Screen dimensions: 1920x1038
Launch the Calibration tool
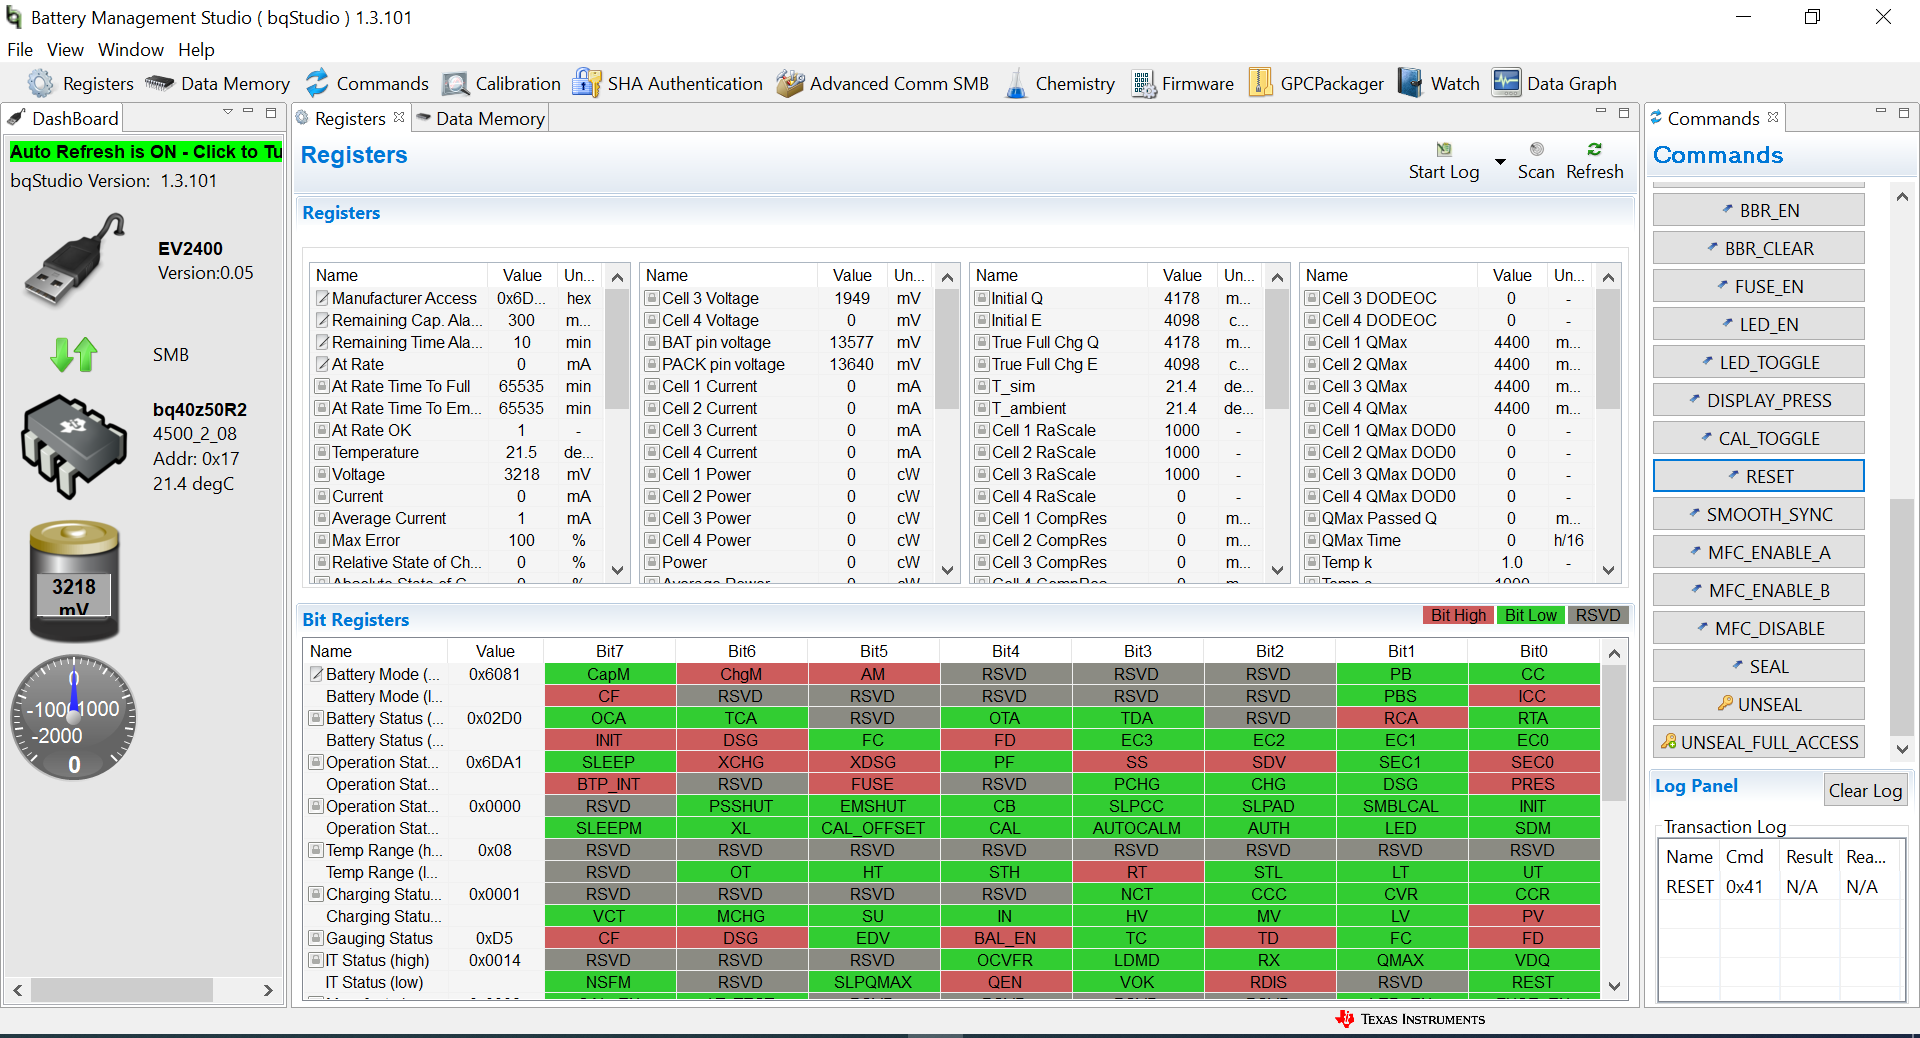[x=501, y=84]
